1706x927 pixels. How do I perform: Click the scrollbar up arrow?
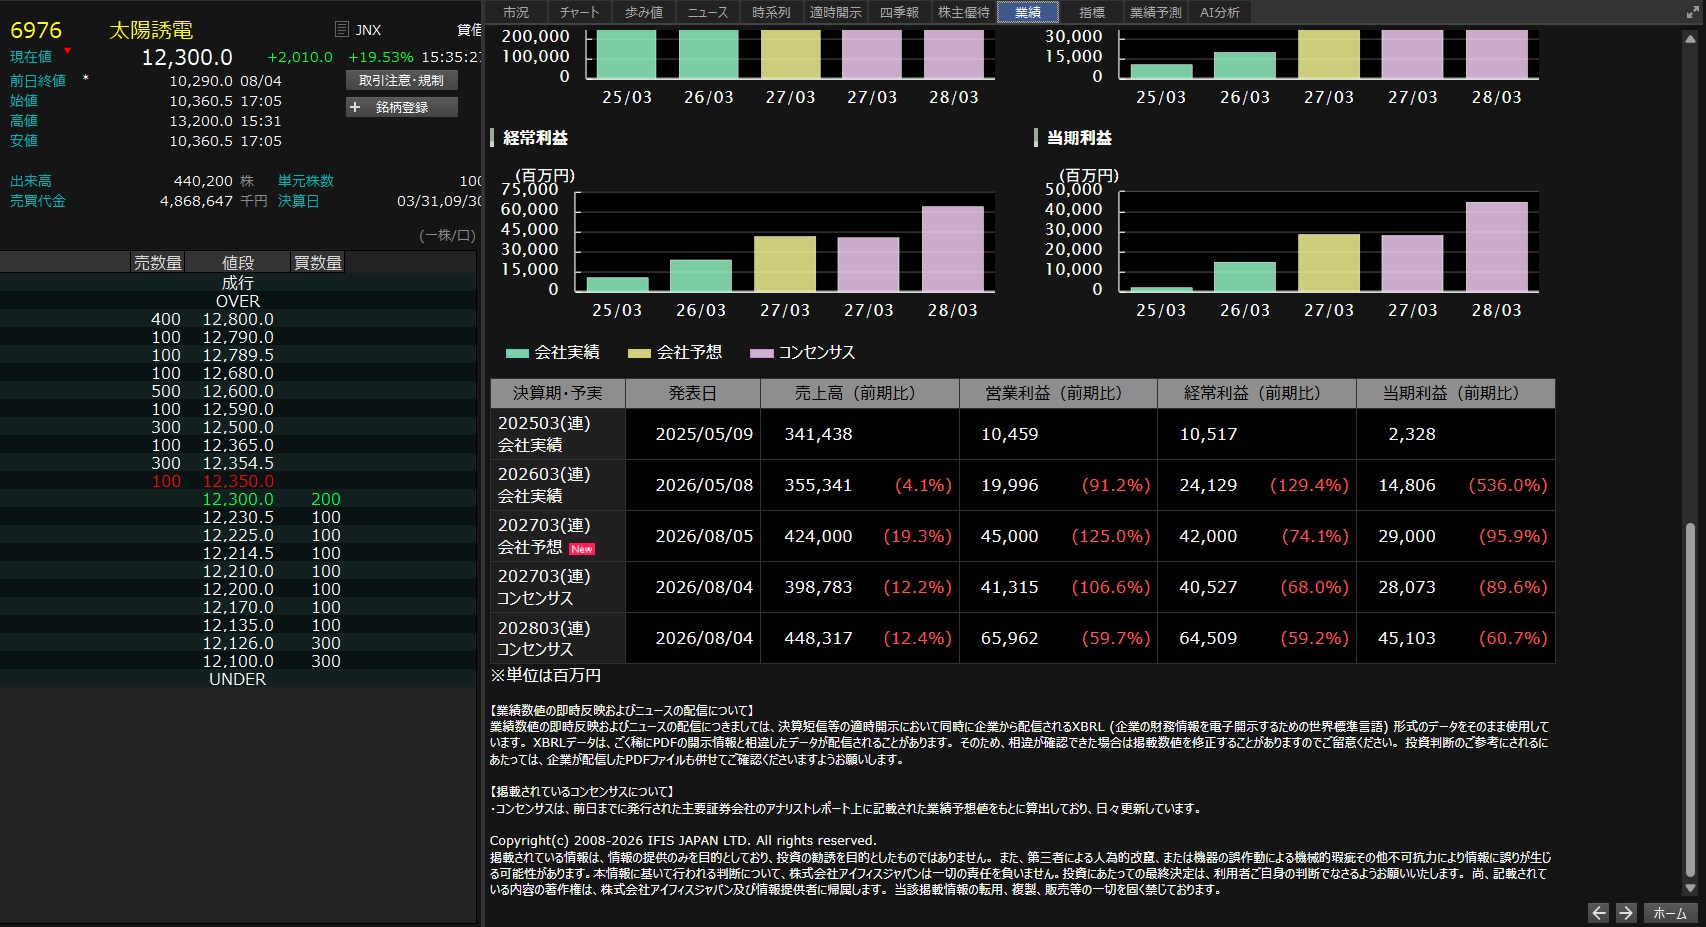[x=1690, y=39]
